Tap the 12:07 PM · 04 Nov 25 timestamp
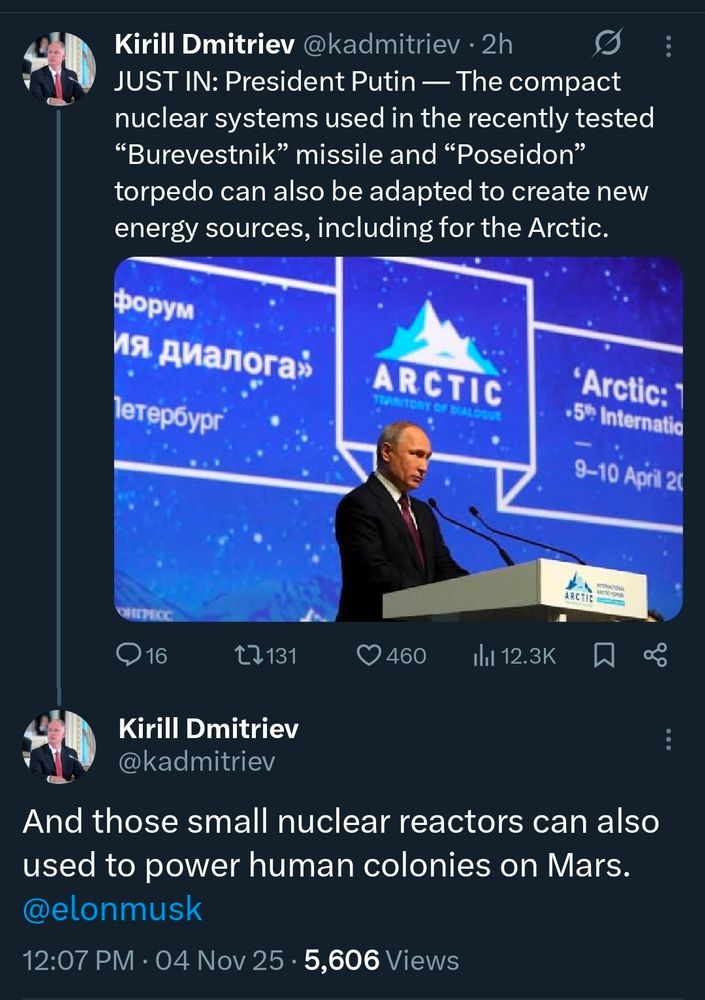Screen dimensions: 705x1000 (155, 961)
